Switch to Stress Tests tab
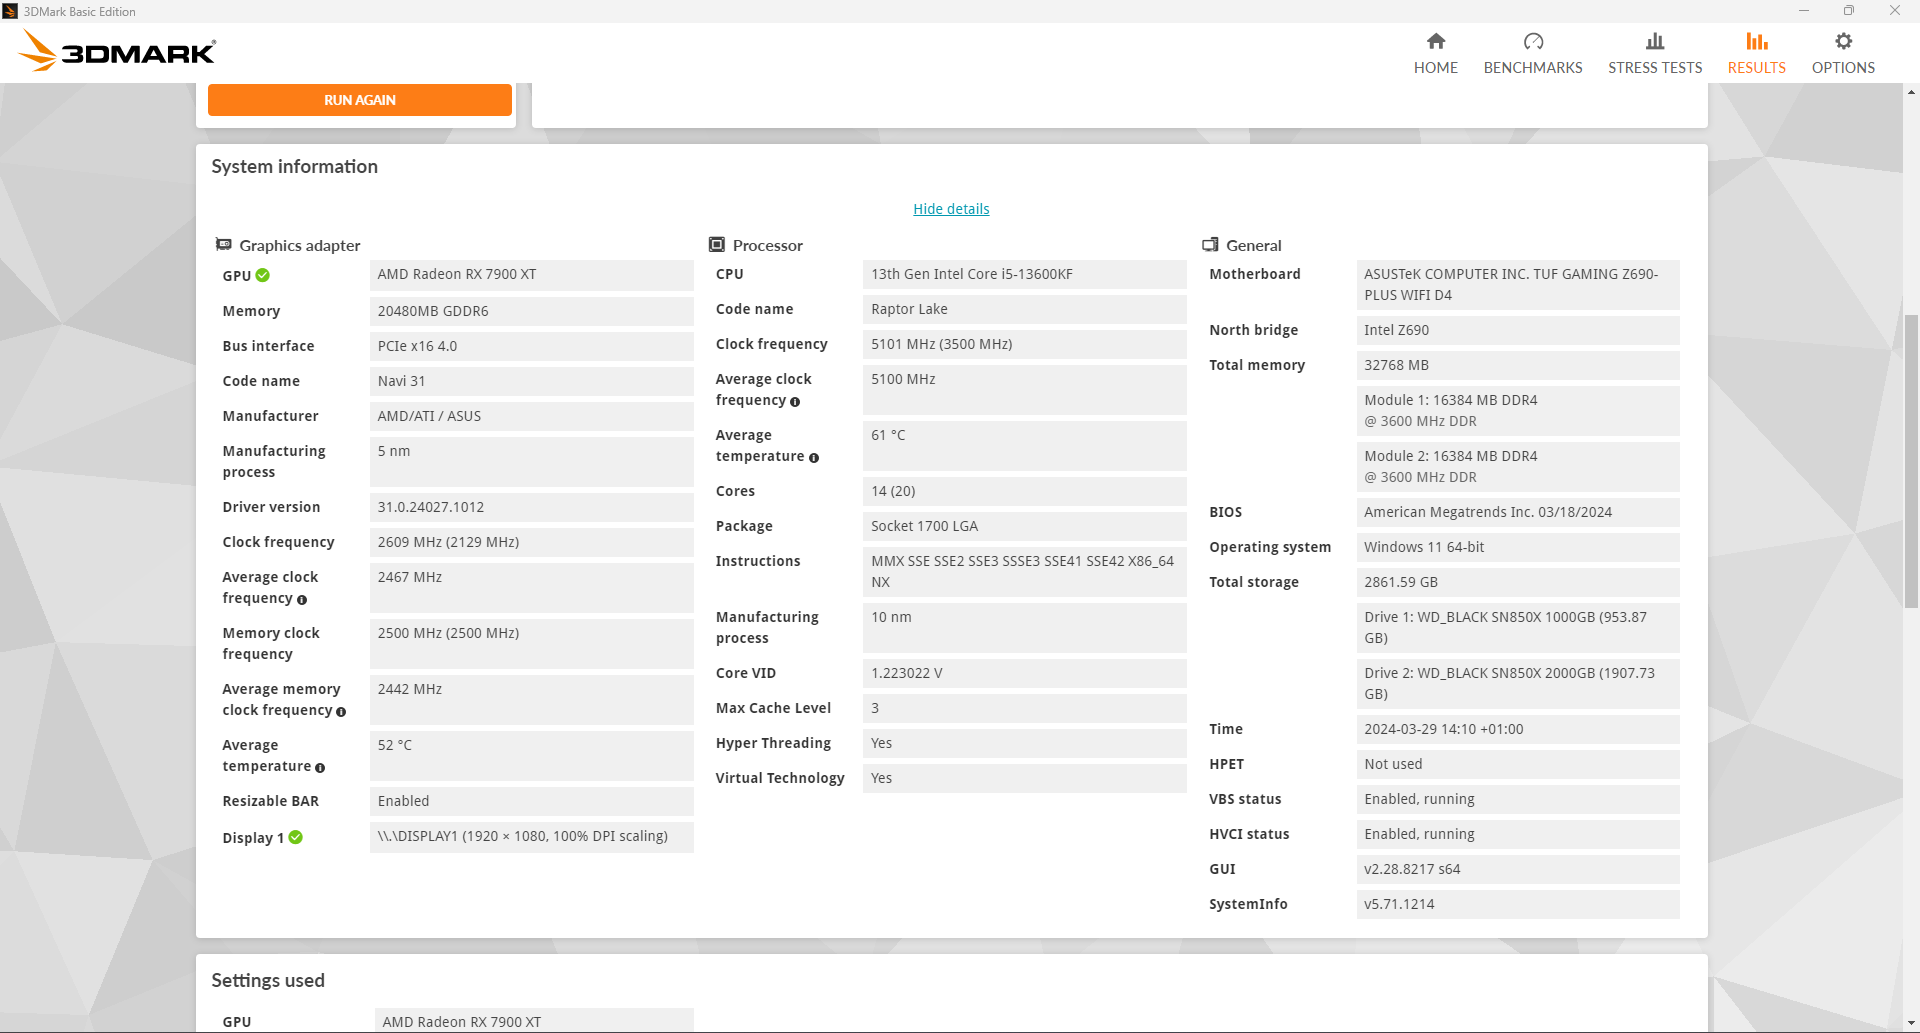This screenshot has height=1033, width=1920. click(1654, 53)
